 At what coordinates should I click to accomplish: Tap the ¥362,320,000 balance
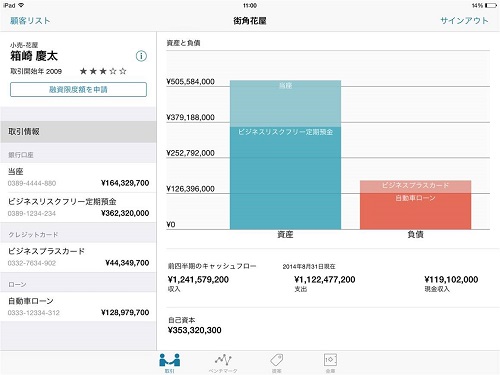(125, 213)
